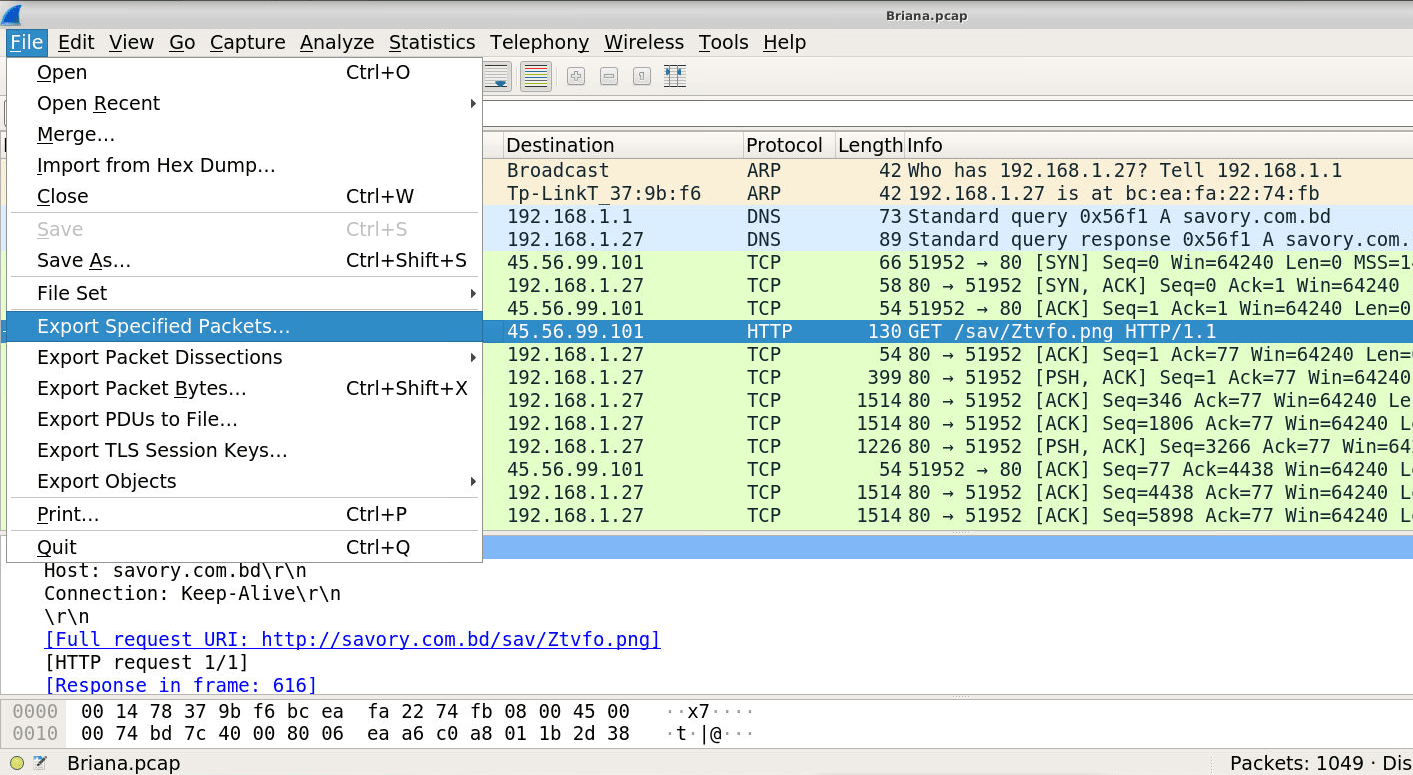The image size is (1413, 775).
Task: Click the resize columns to fit icon
Action: [675, 76]
